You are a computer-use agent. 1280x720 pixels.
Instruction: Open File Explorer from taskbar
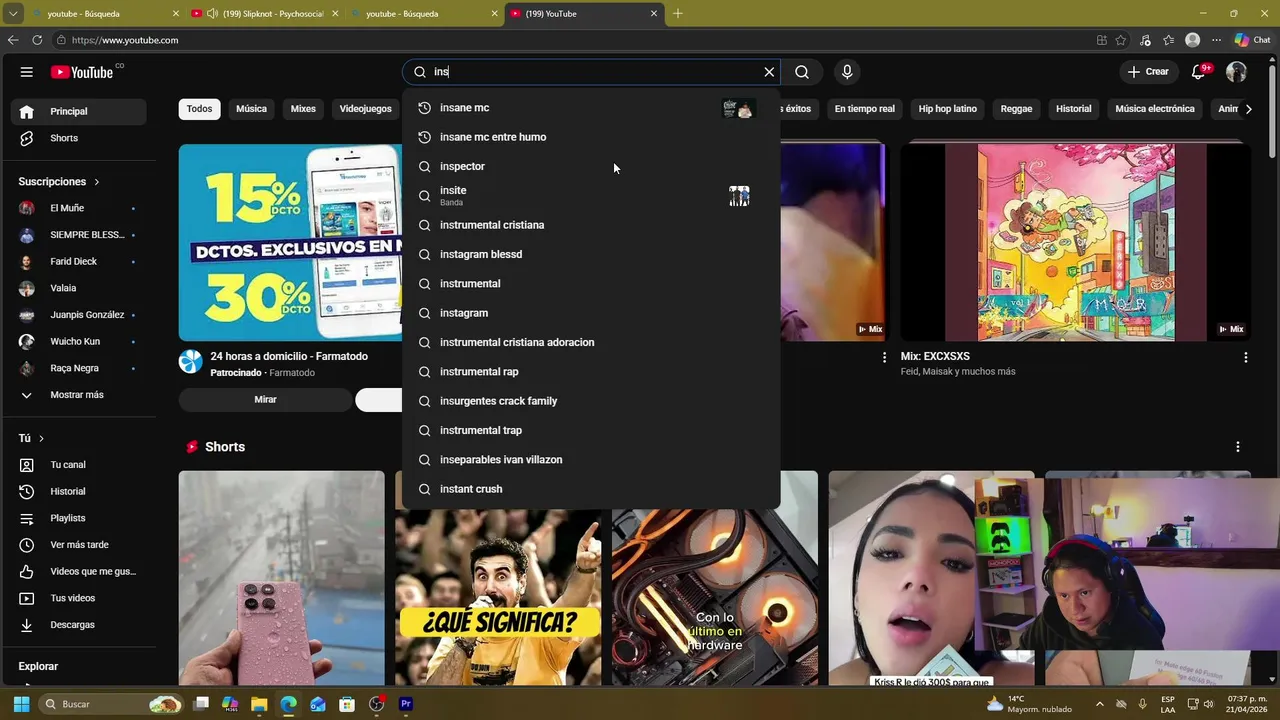tap(259, 704)
